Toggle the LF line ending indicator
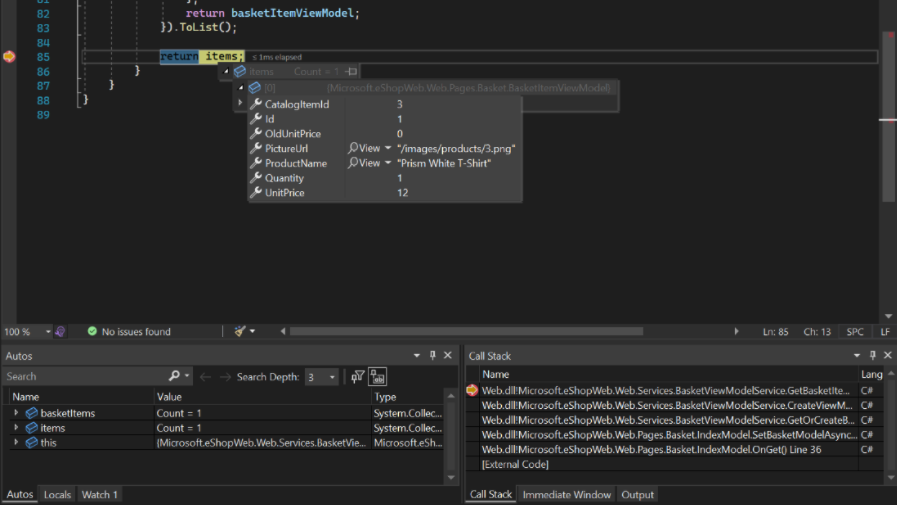 point(885,332)
